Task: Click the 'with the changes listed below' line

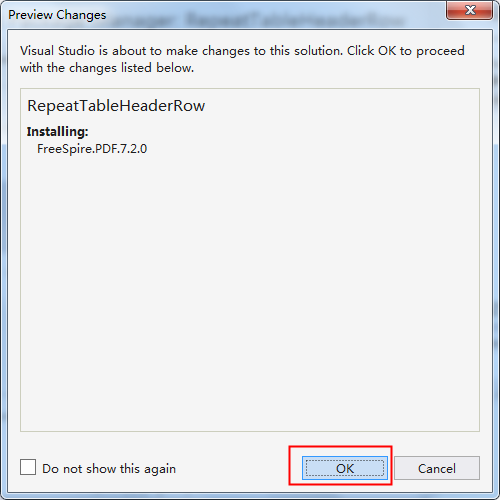Action: 107,68
